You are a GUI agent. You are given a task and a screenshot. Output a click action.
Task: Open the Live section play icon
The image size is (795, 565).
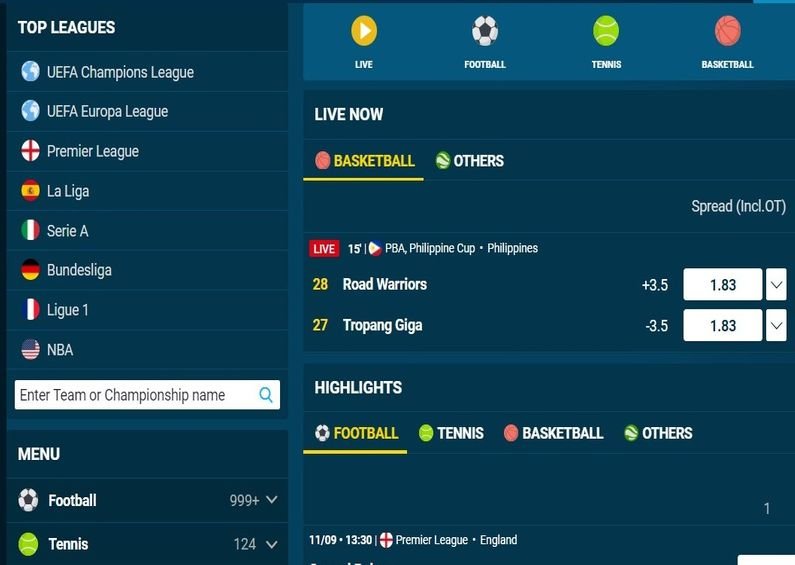[x=364, y=30]
